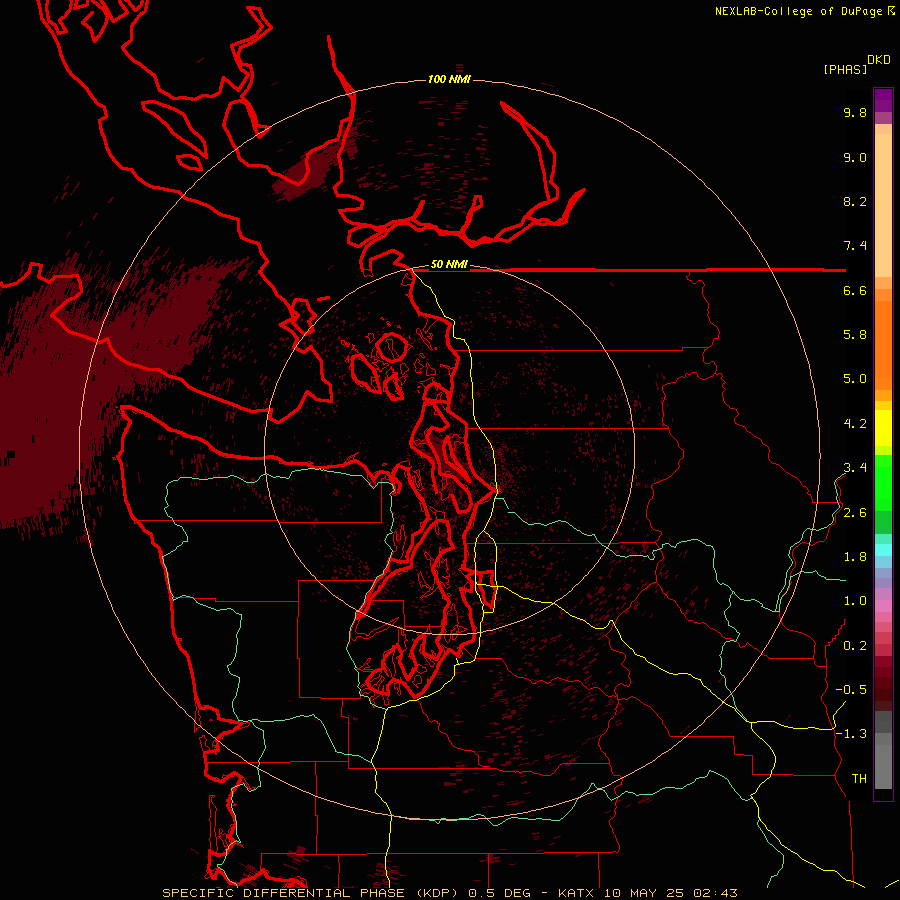
Task: Pick the cyan color bar segment
Action: pyautogui.click(x=883, y=549)
